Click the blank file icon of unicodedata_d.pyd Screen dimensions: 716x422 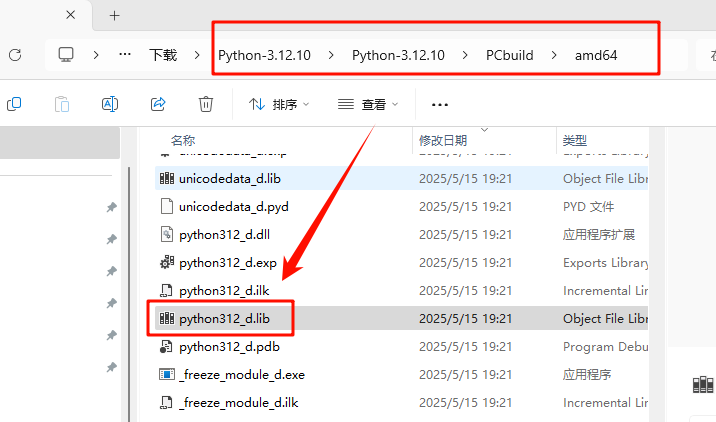click(167, 206)
